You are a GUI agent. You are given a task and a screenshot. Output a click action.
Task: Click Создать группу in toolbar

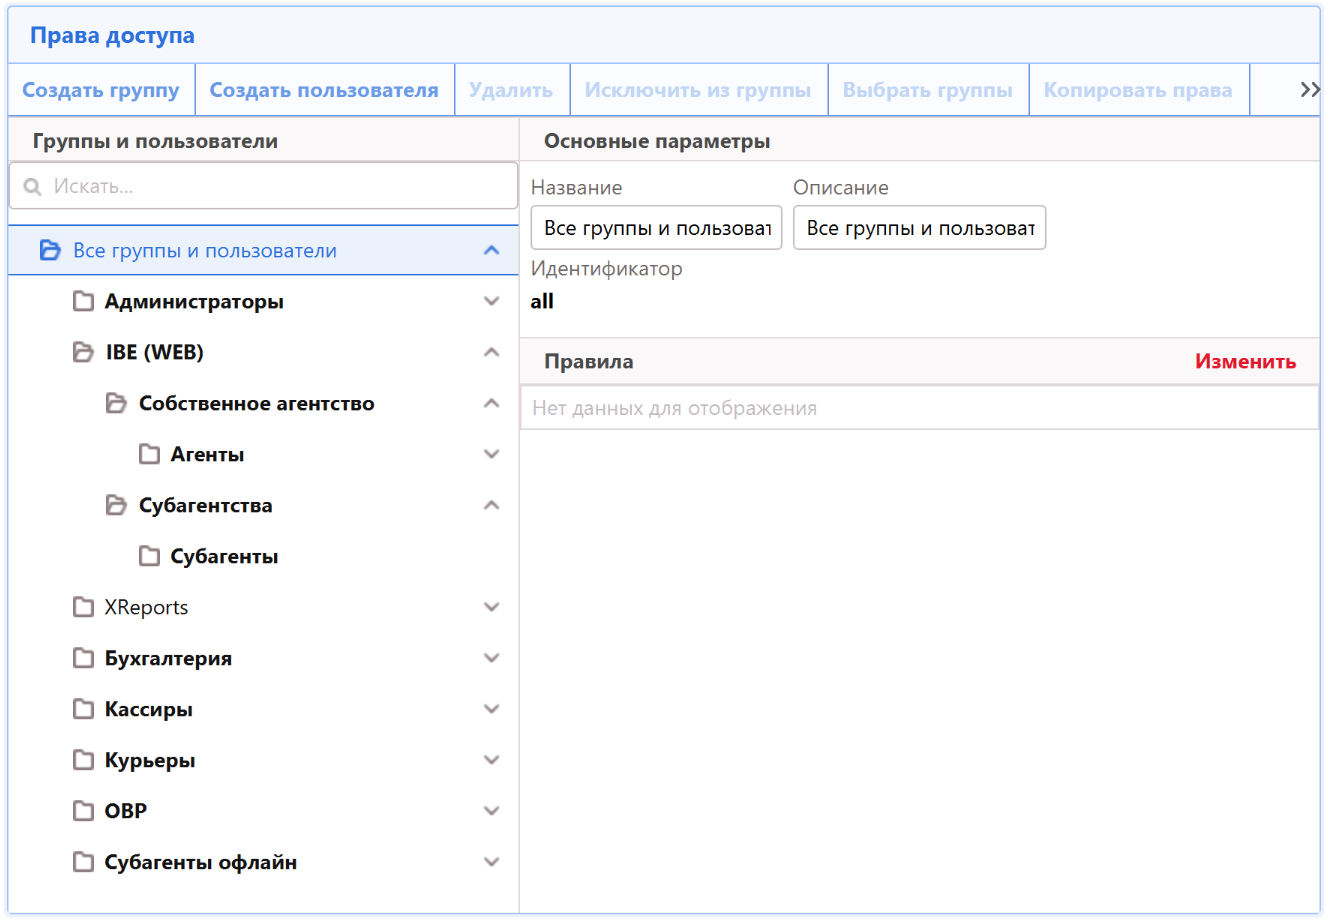point(101,90)
